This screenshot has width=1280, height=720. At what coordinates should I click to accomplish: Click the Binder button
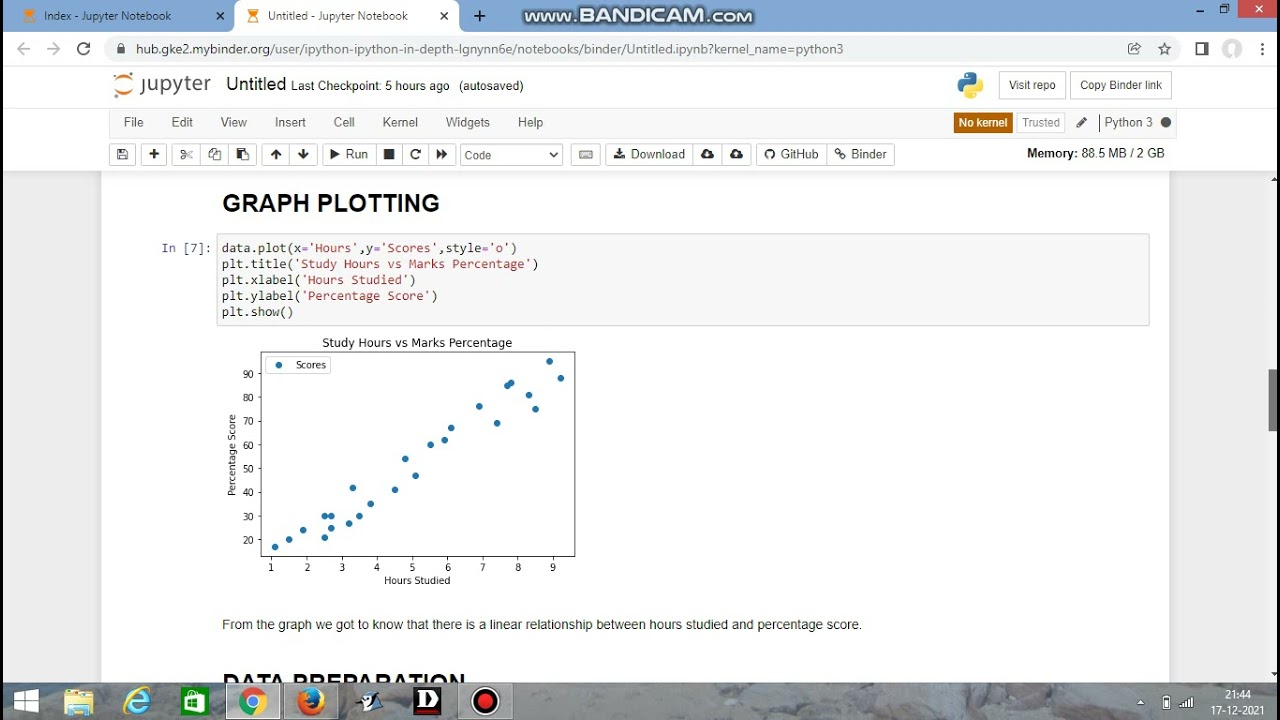tap(860, 154)
